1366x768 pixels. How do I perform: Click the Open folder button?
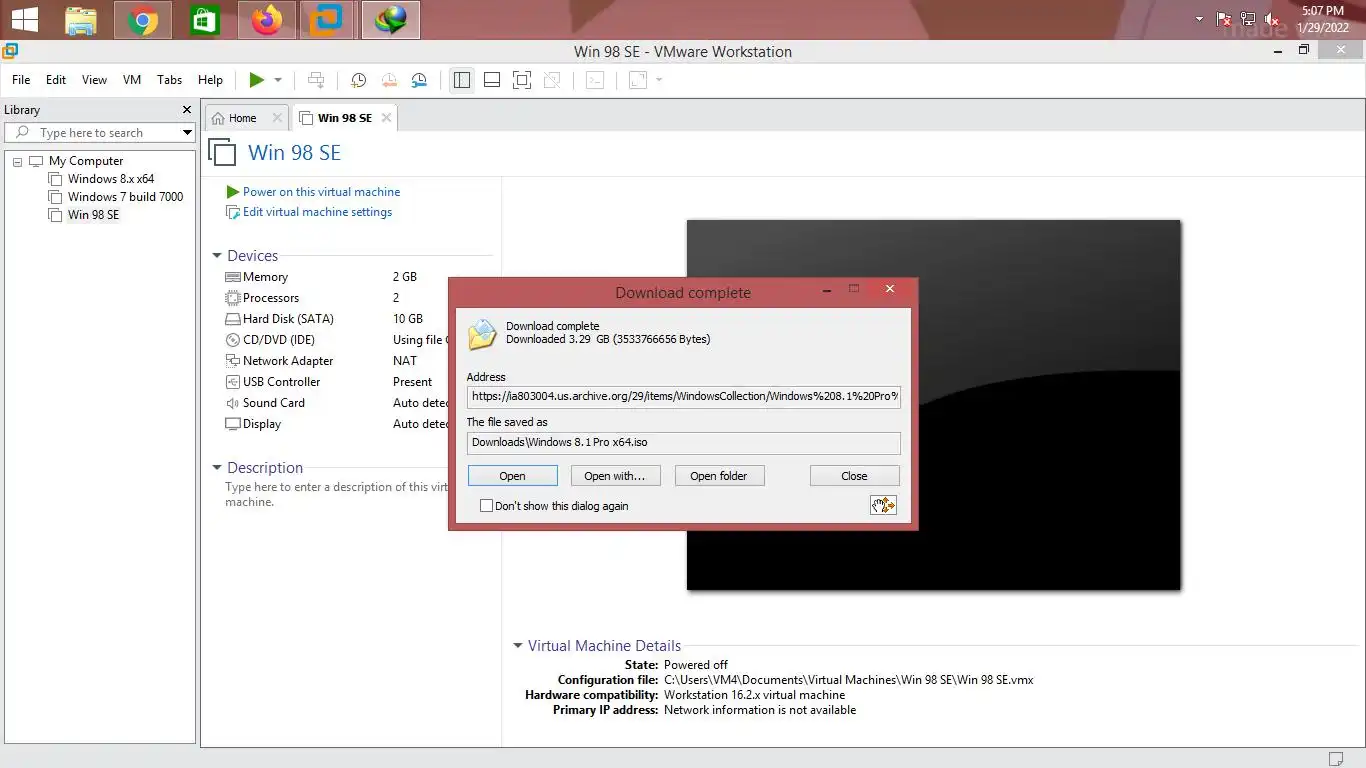[719, 476]
